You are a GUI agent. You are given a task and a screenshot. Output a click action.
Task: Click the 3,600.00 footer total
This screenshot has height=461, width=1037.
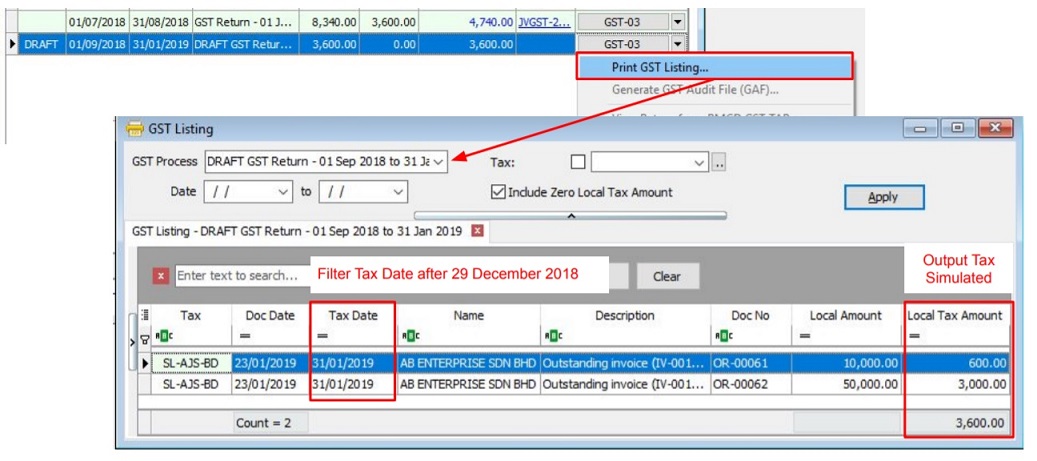[x=957, y=423]
